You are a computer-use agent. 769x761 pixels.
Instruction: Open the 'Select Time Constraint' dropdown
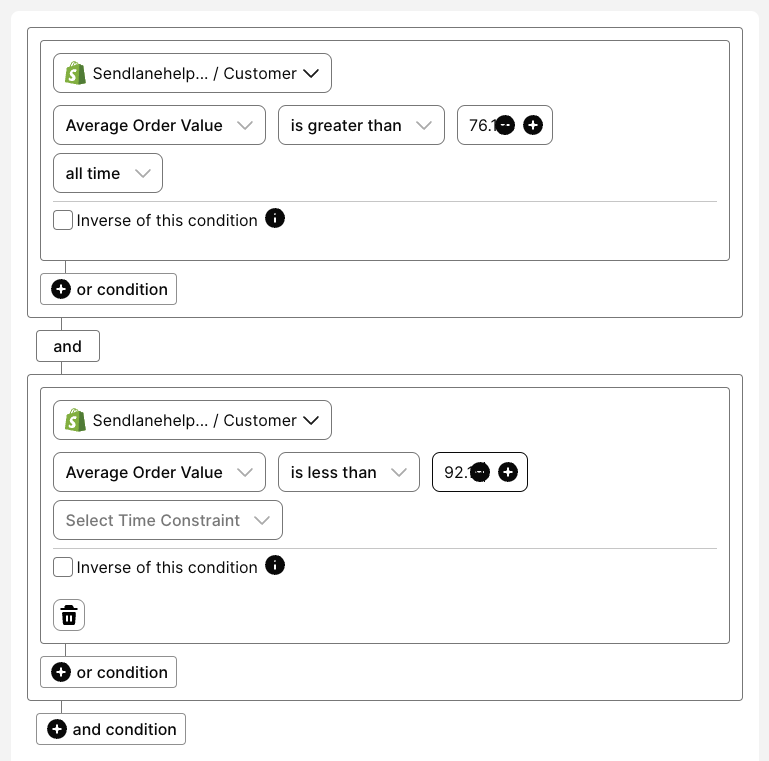[x=167, y=520]
